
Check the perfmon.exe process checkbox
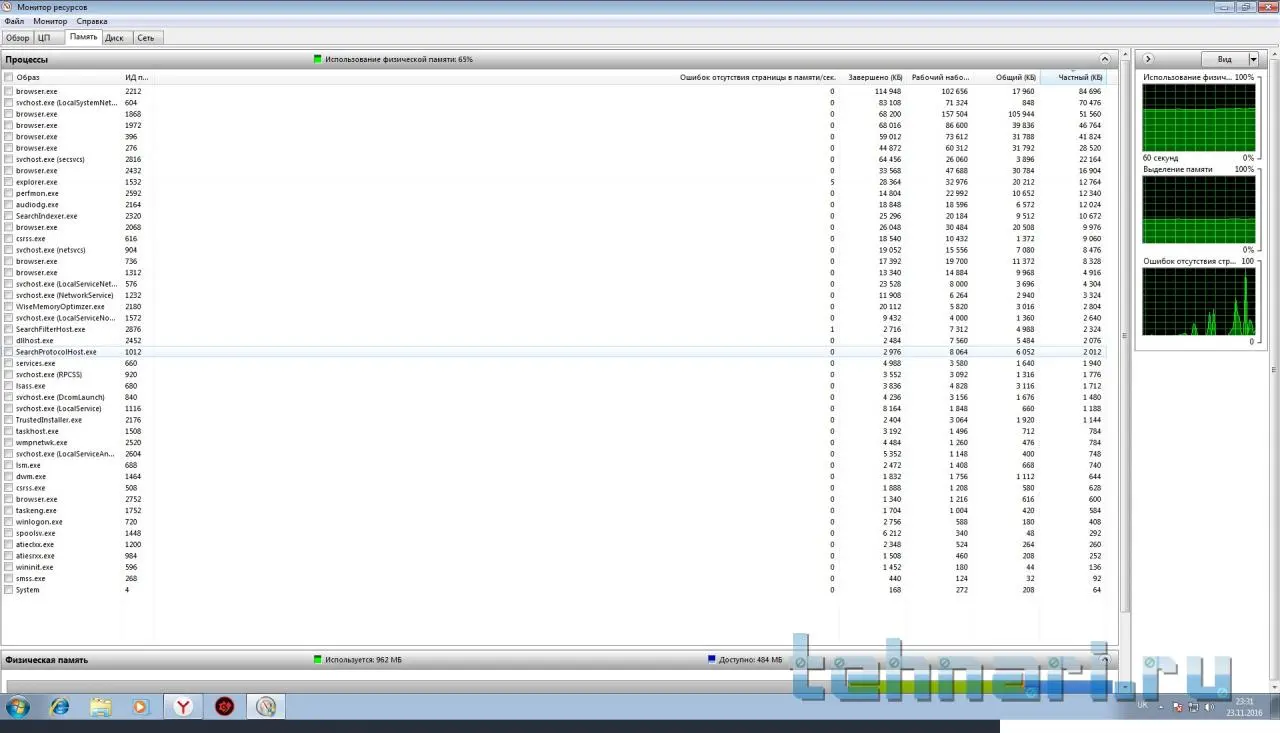coord(9,193)
